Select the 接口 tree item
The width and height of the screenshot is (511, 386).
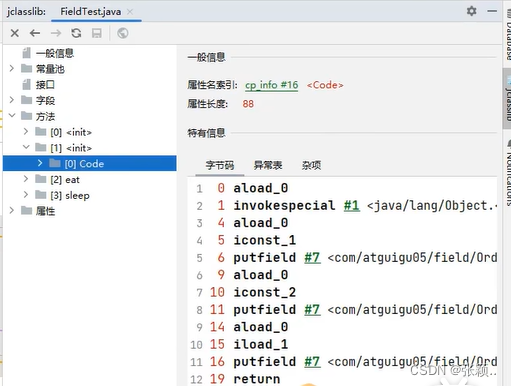[45, 85]
